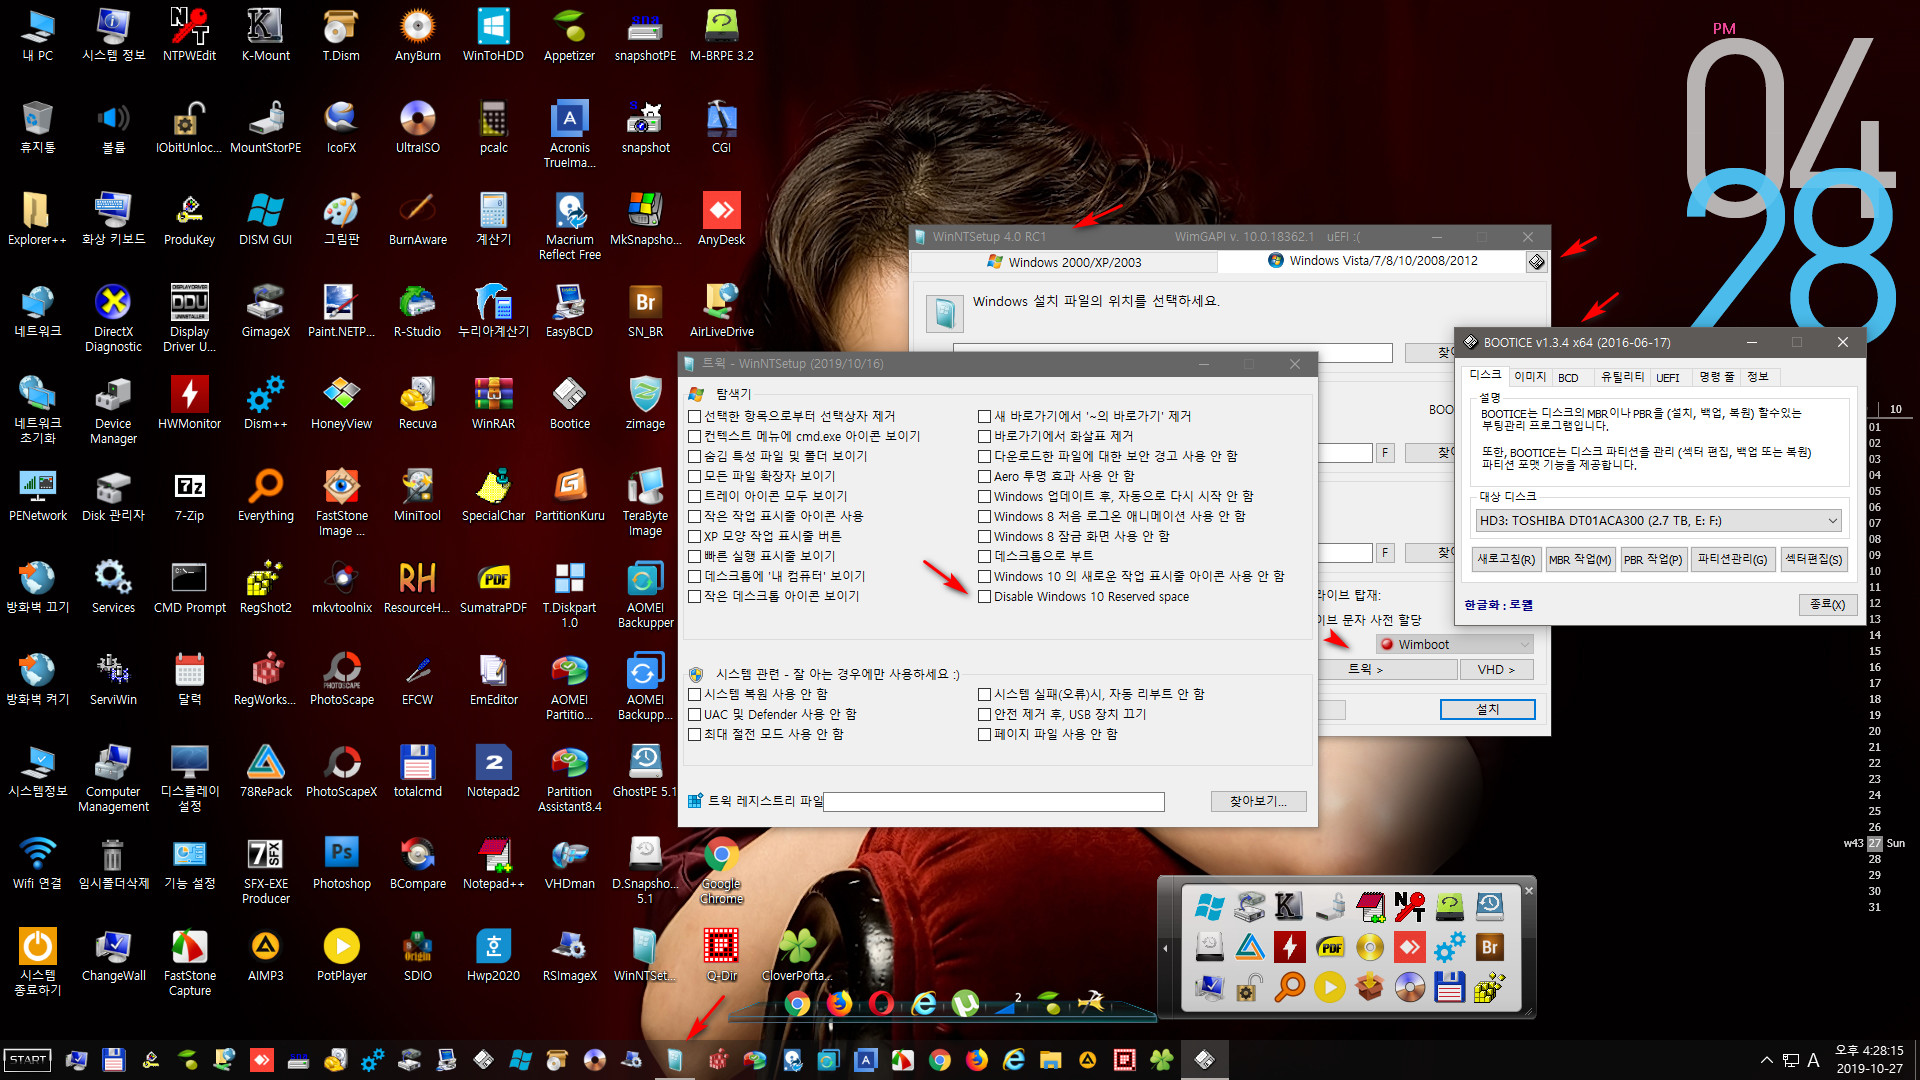This screenshot has width=1920, height=1080.
Task: Open the M-BRPE 3.2 desktop icon
Action: coord(721,35)
